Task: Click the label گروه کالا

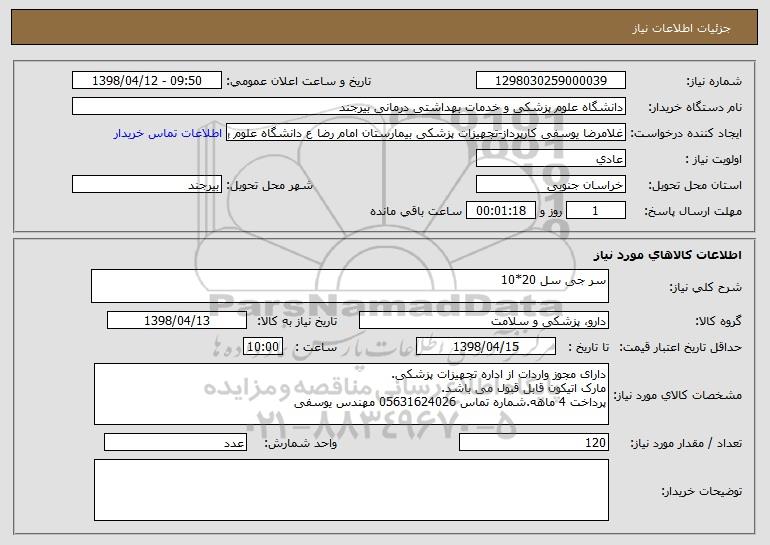Action: (718, 322)
